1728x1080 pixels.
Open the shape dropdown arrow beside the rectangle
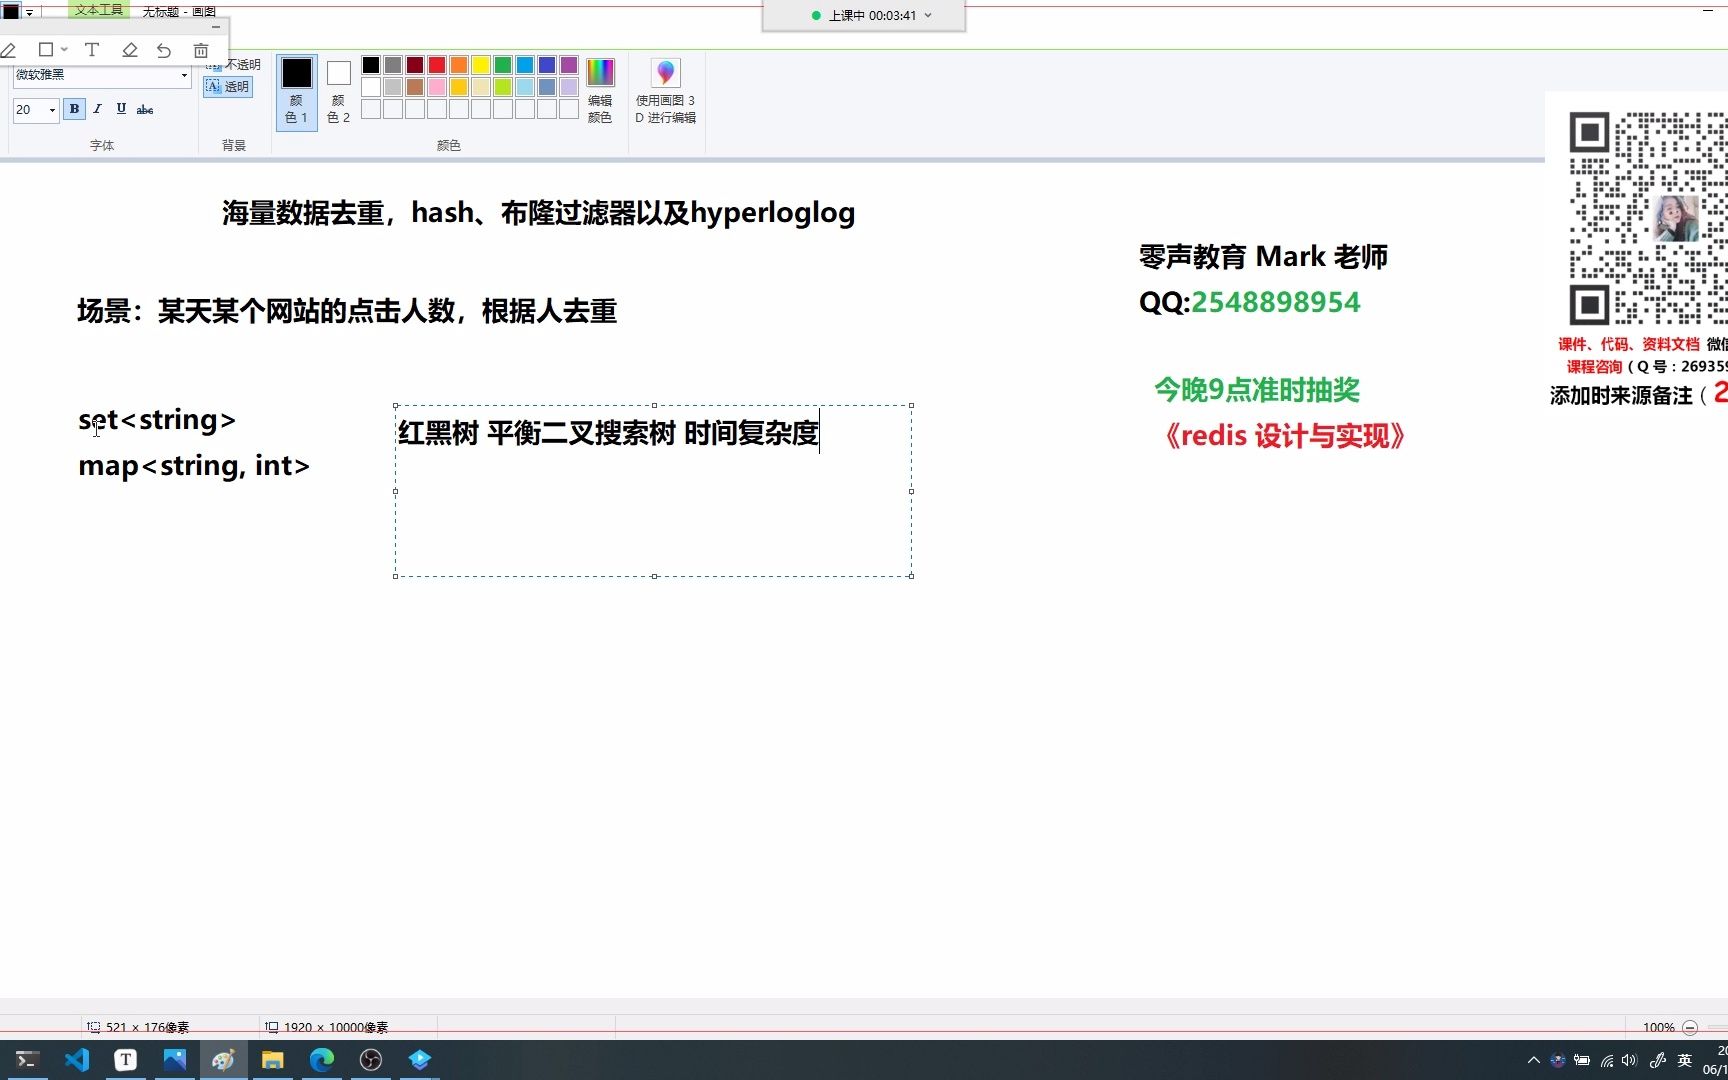tap(64, 49)
